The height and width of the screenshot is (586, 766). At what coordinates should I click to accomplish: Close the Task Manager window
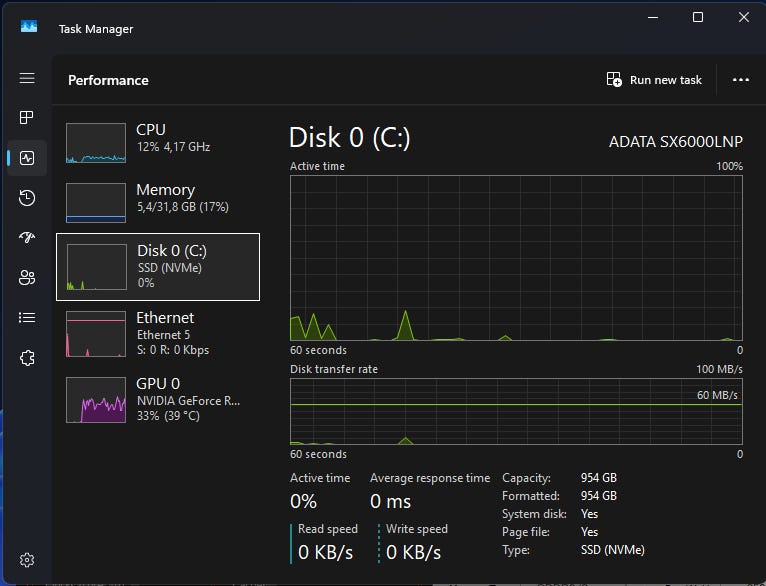[x=744, y=18]
